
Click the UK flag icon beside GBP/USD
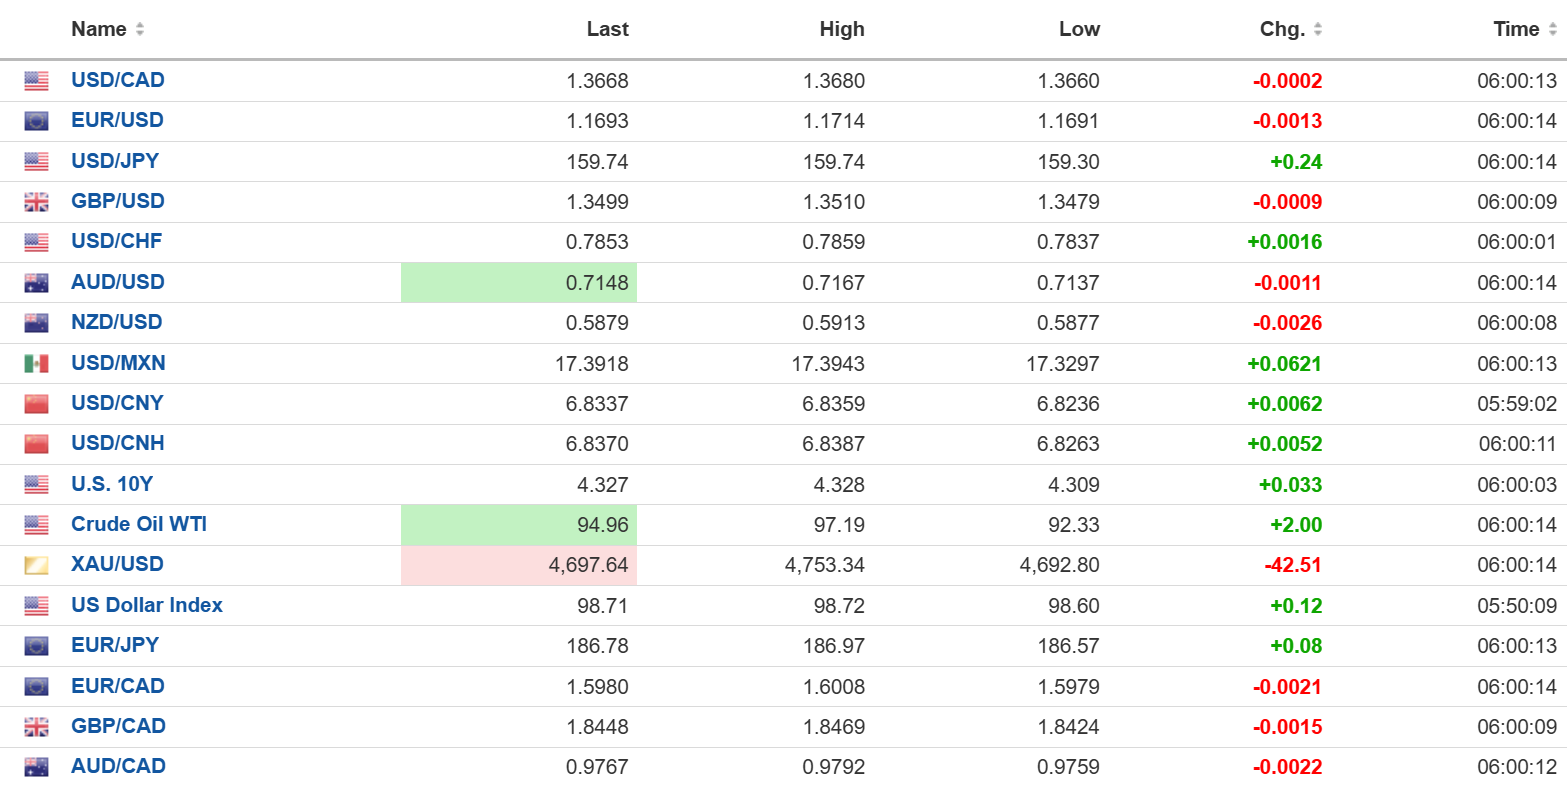click(x=36, y=202)
